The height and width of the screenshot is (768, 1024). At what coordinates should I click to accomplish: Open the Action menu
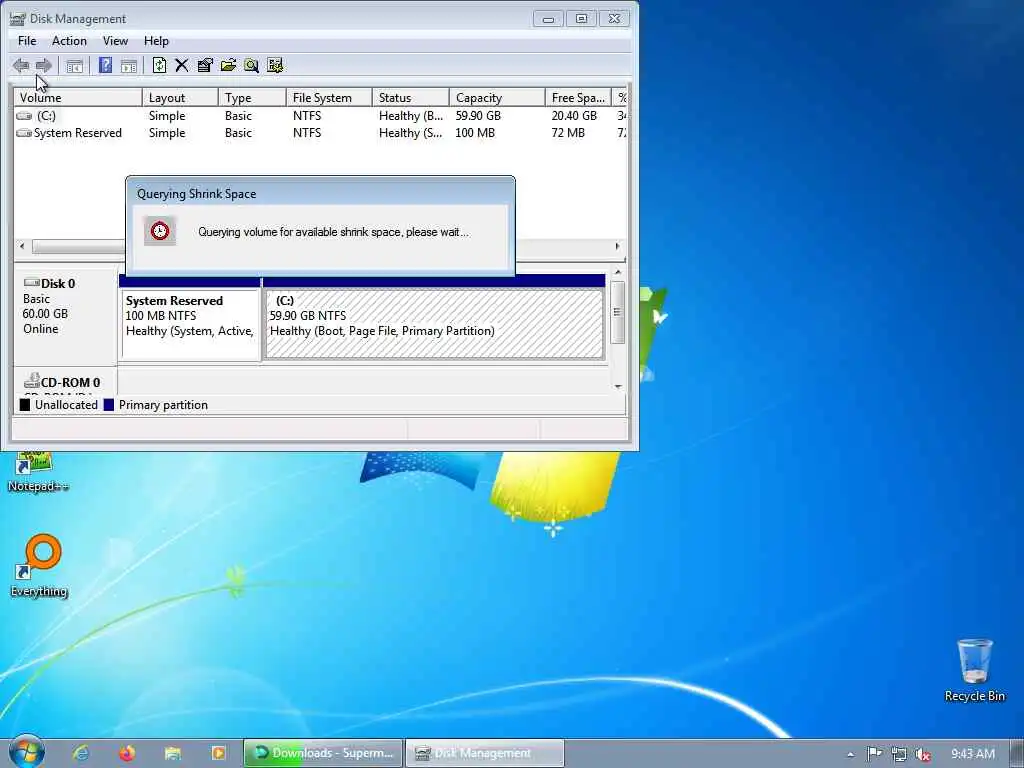pyautogui.click(x=69, y=40)
